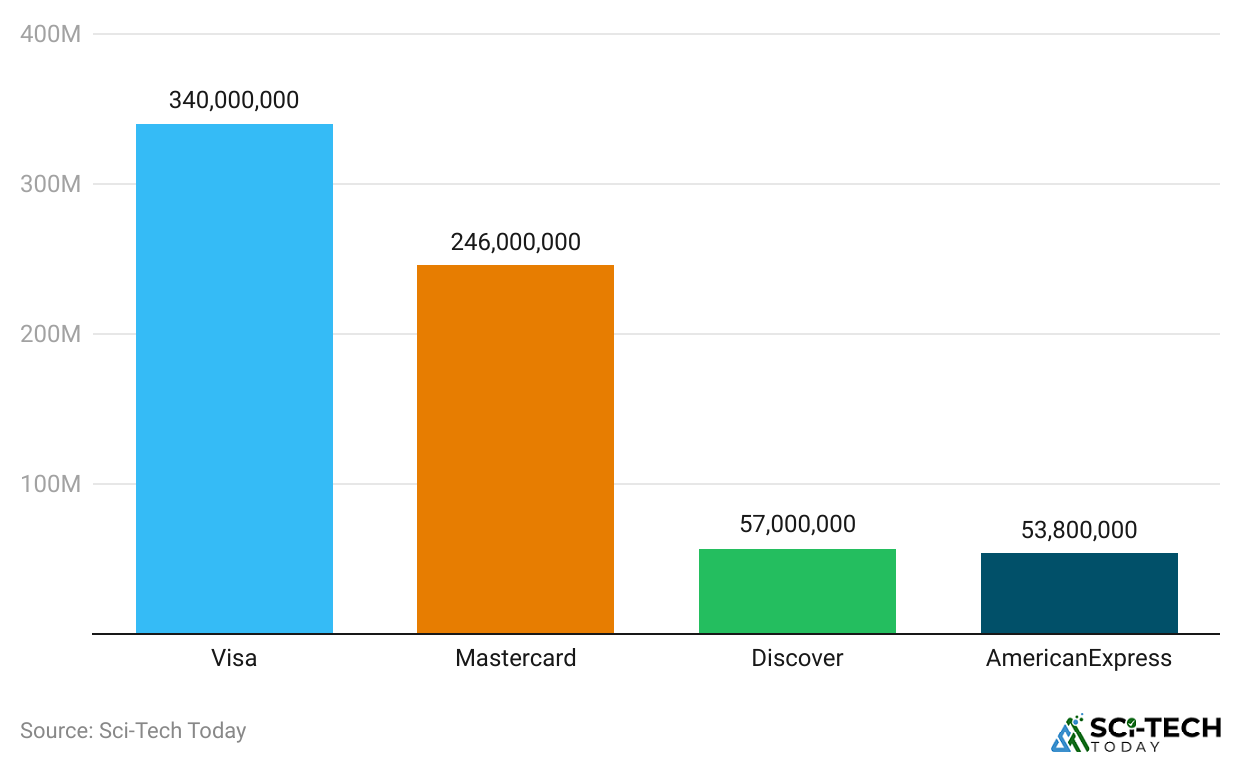
Task: Click the blue Visa bar
Action: point(234,379)
